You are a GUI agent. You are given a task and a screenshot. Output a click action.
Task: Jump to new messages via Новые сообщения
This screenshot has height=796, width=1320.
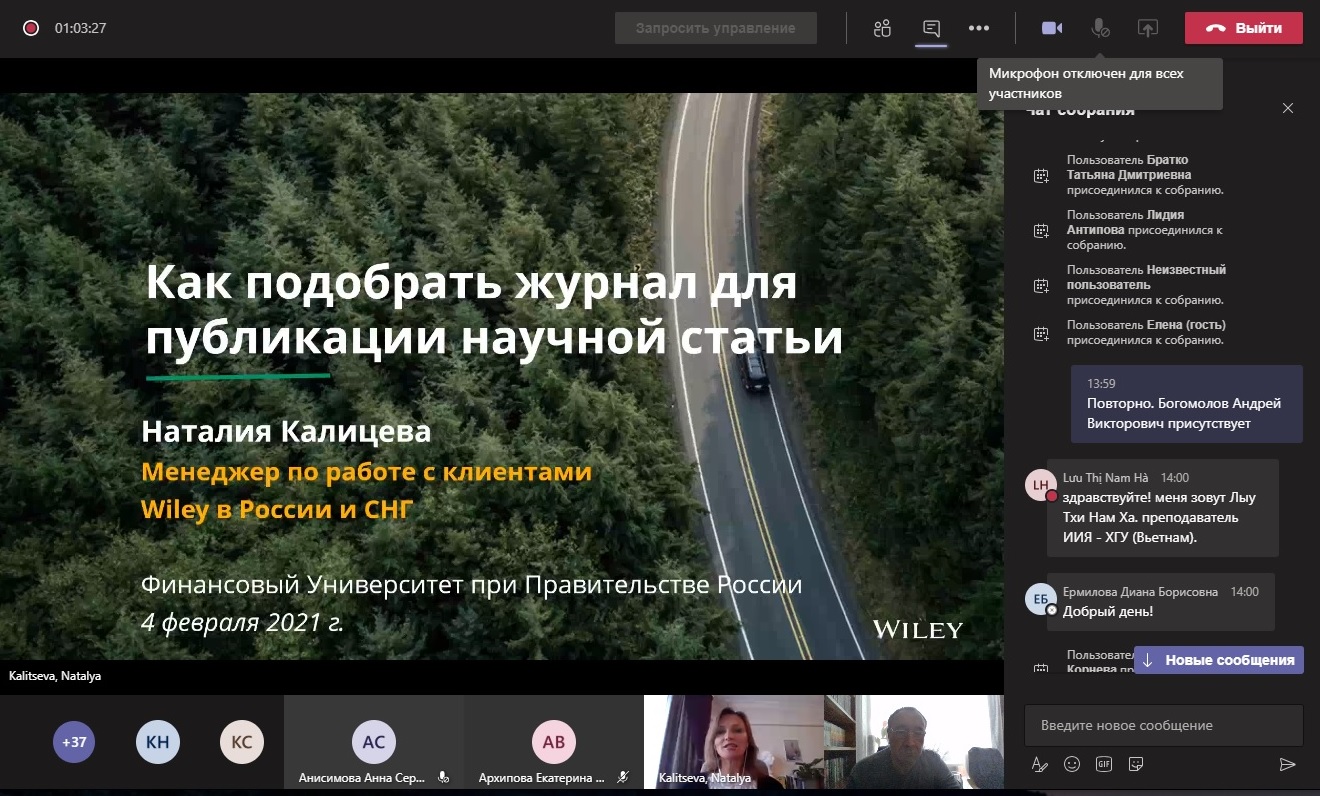[1219, 660]
